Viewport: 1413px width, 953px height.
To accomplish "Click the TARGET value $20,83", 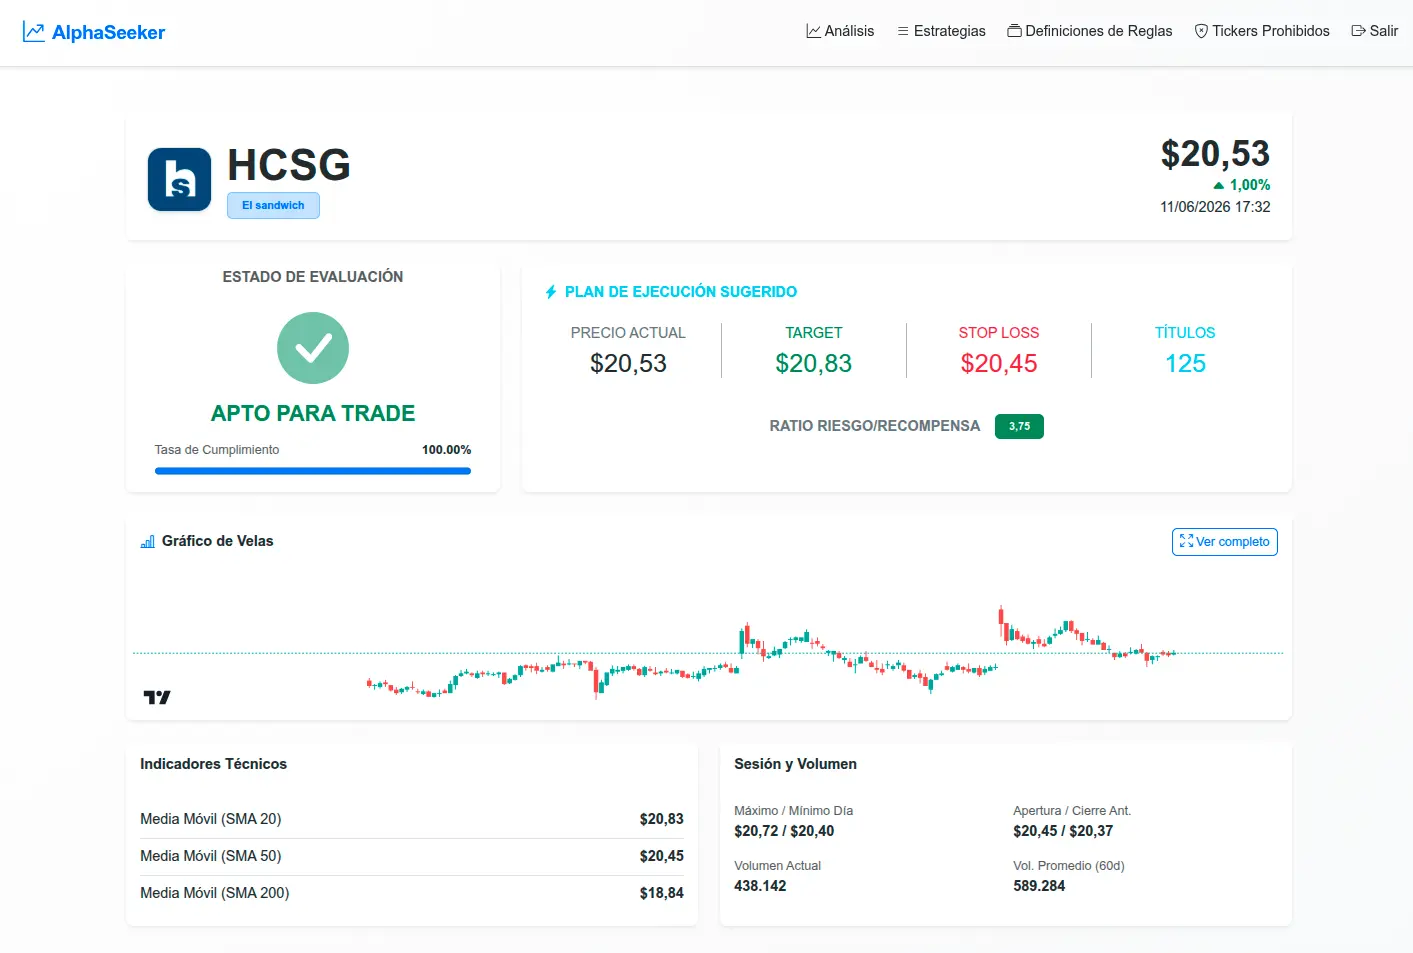I will tap(814, 364).
